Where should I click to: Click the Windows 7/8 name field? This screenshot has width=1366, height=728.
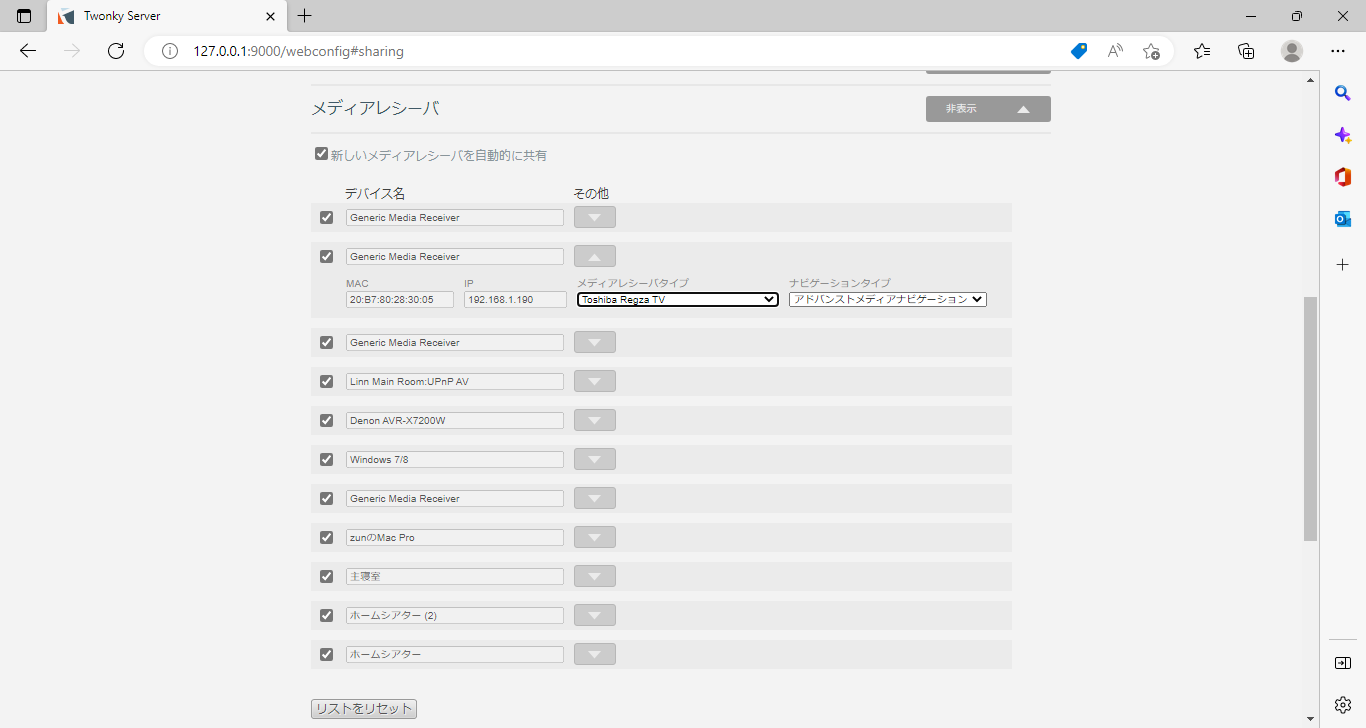455,459
